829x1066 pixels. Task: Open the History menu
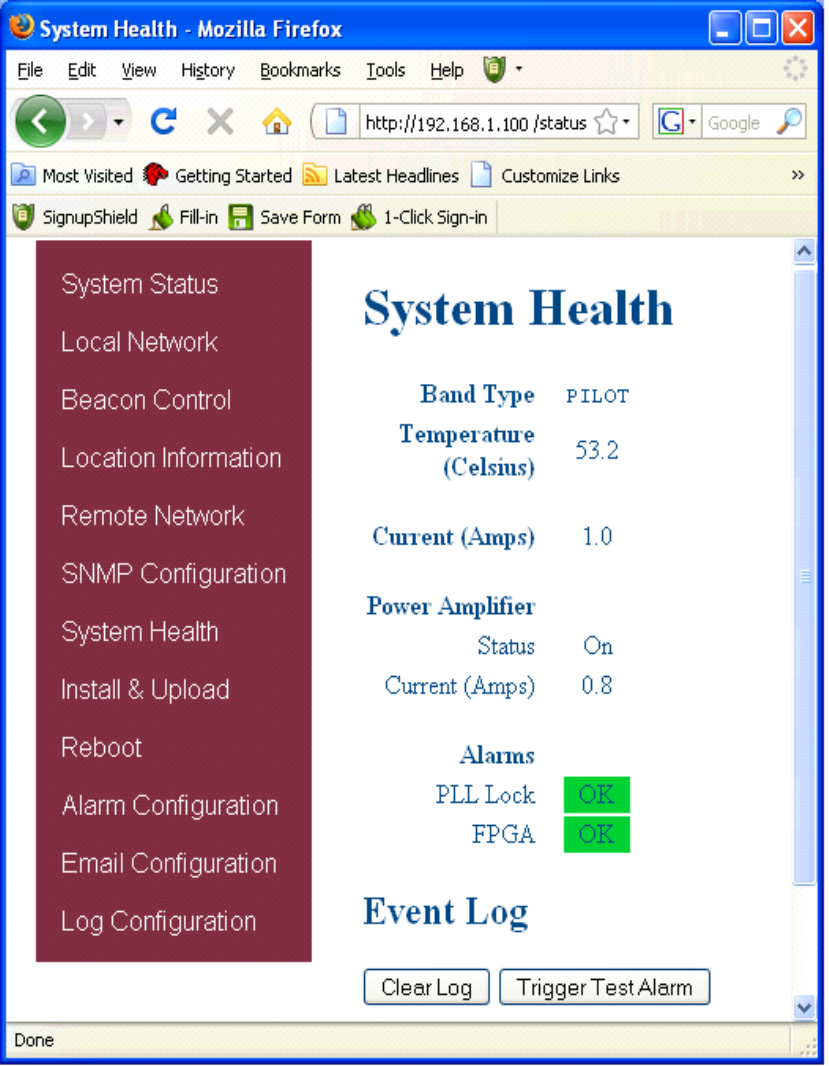(207, 70)
